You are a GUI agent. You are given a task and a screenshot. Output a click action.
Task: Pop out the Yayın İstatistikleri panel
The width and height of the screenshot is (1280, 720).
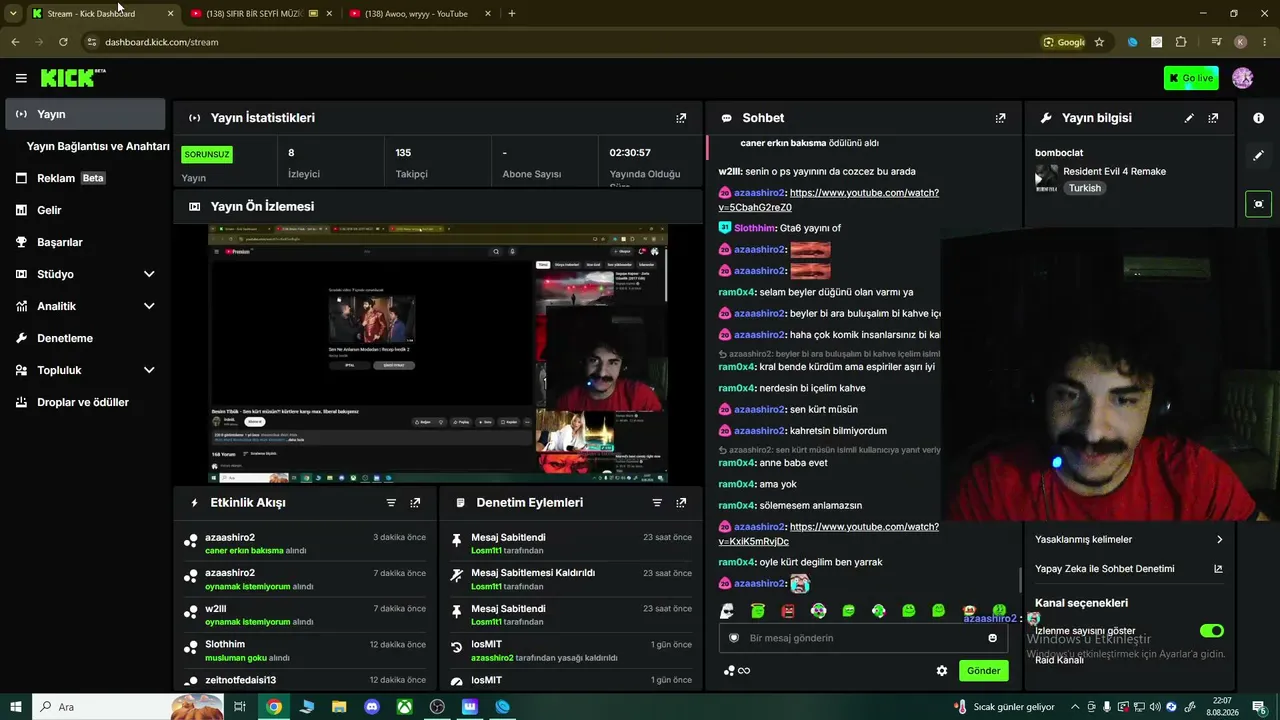(681, 118)
